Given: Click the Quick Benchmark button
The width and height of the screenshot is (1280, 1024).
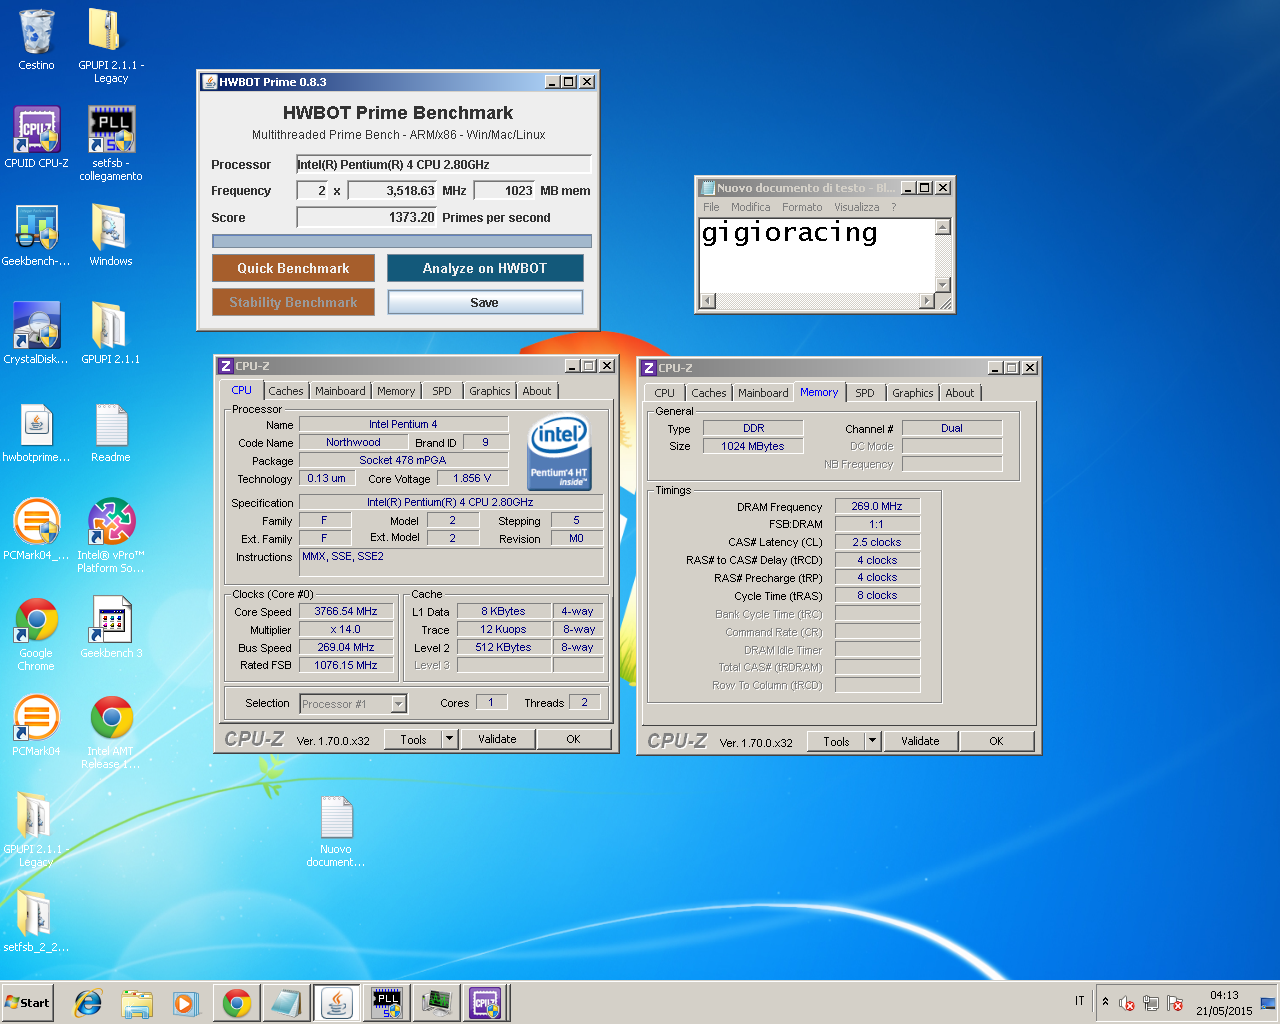Looking at the screenshot, I should point(293,268).
